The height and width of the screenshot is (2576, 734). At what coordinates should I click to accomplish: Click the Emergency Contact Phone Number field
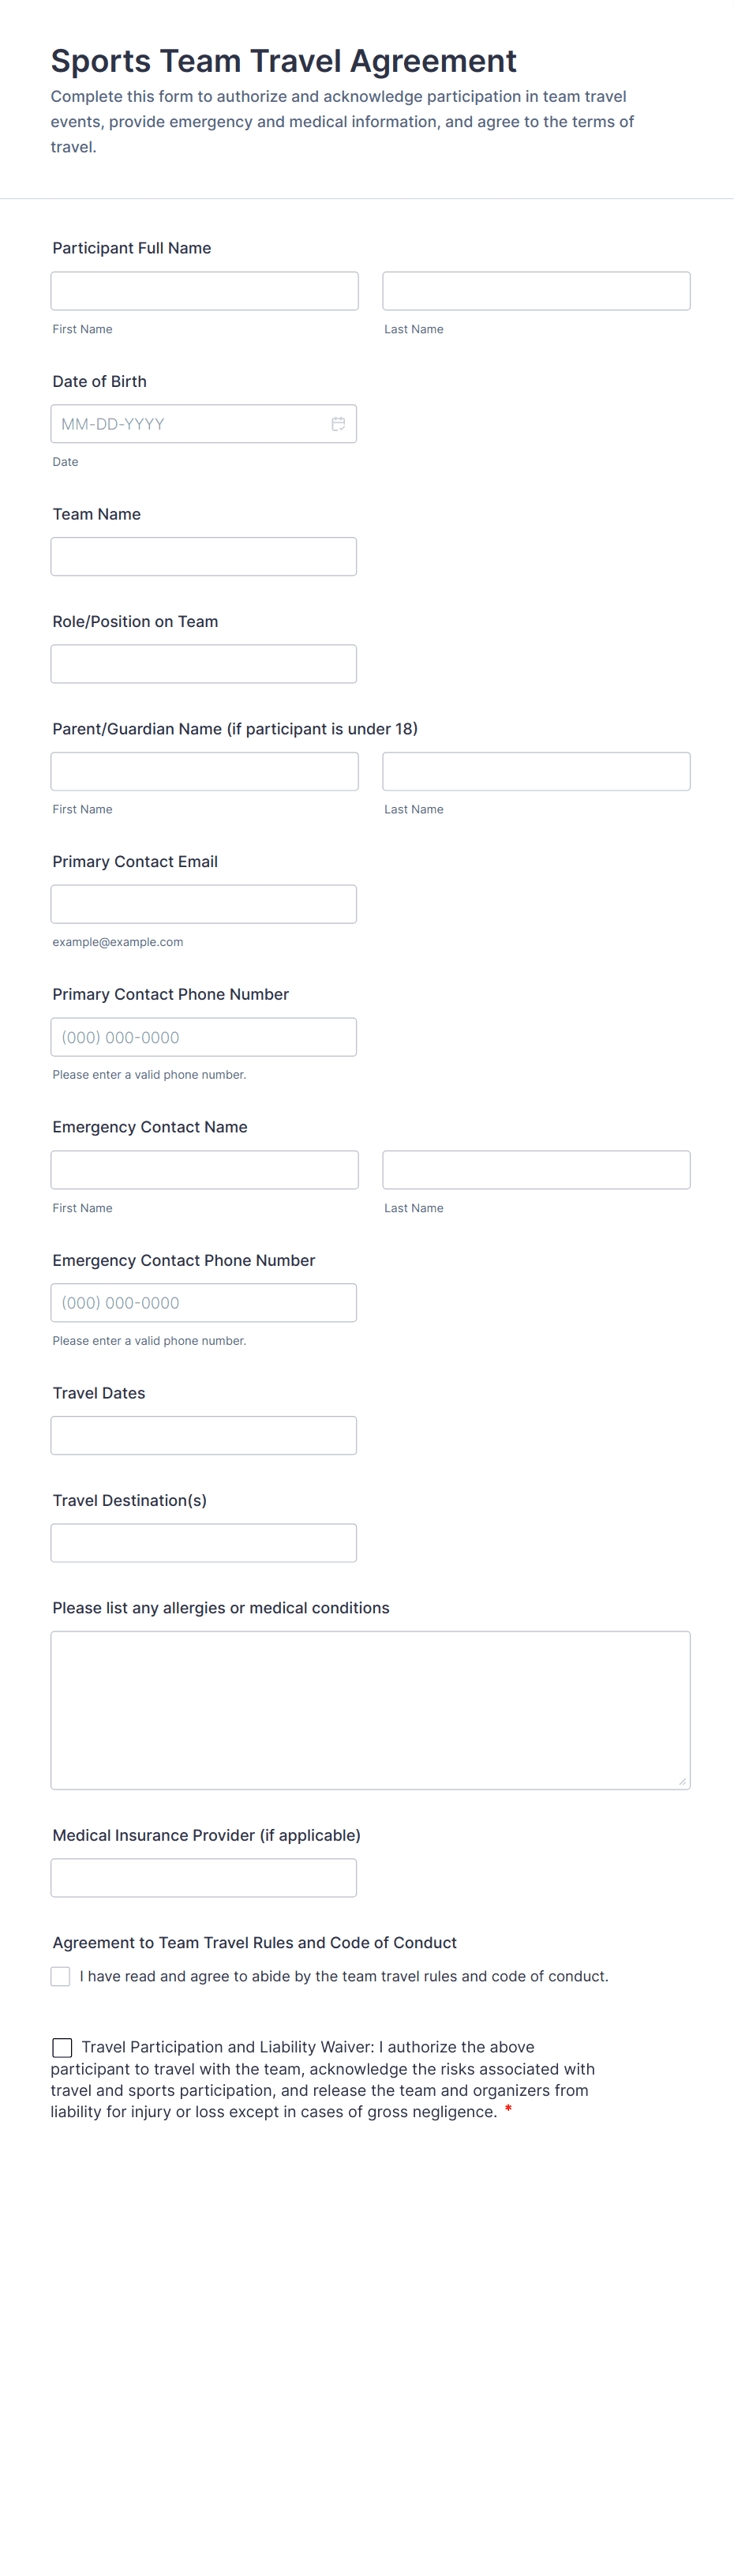click(x=204, y=1303)
